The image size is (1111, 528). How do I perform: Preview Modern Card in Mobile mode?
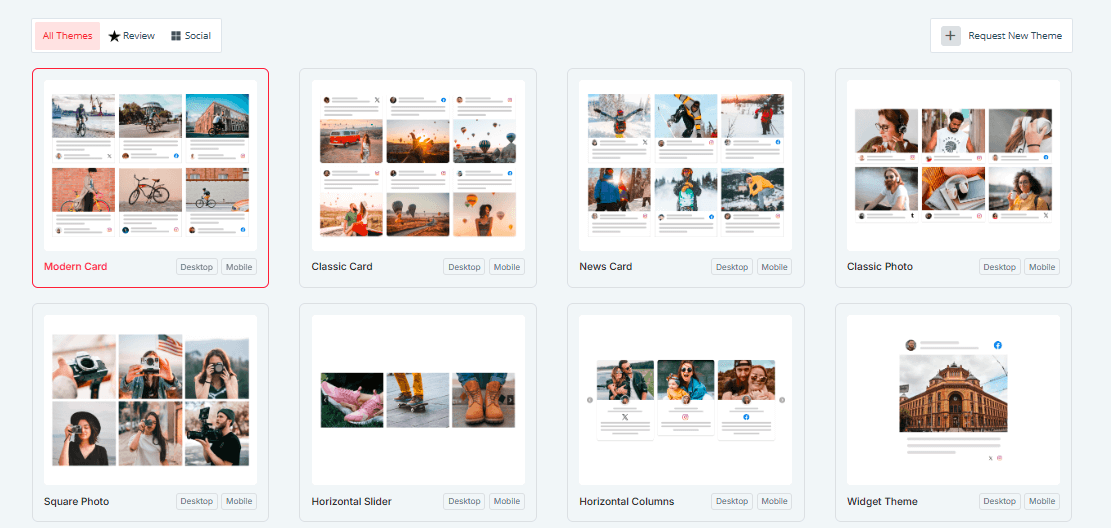click(239, 267)
